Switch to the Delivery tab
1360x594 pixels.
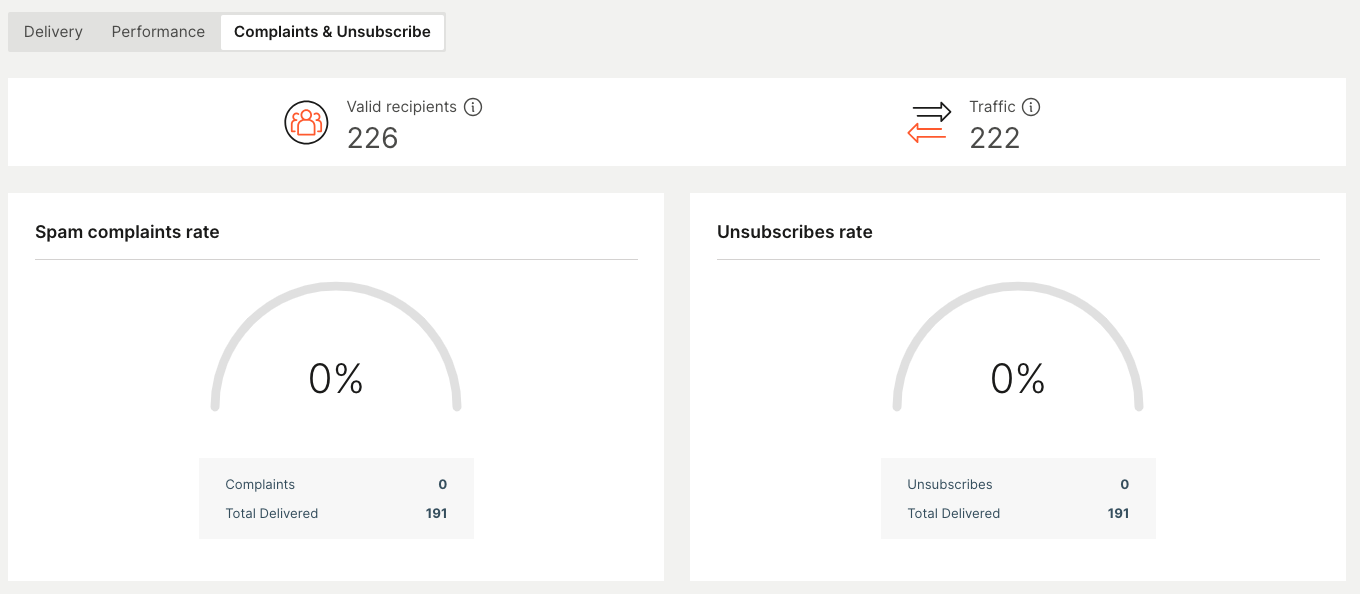[x=53, y=32]
